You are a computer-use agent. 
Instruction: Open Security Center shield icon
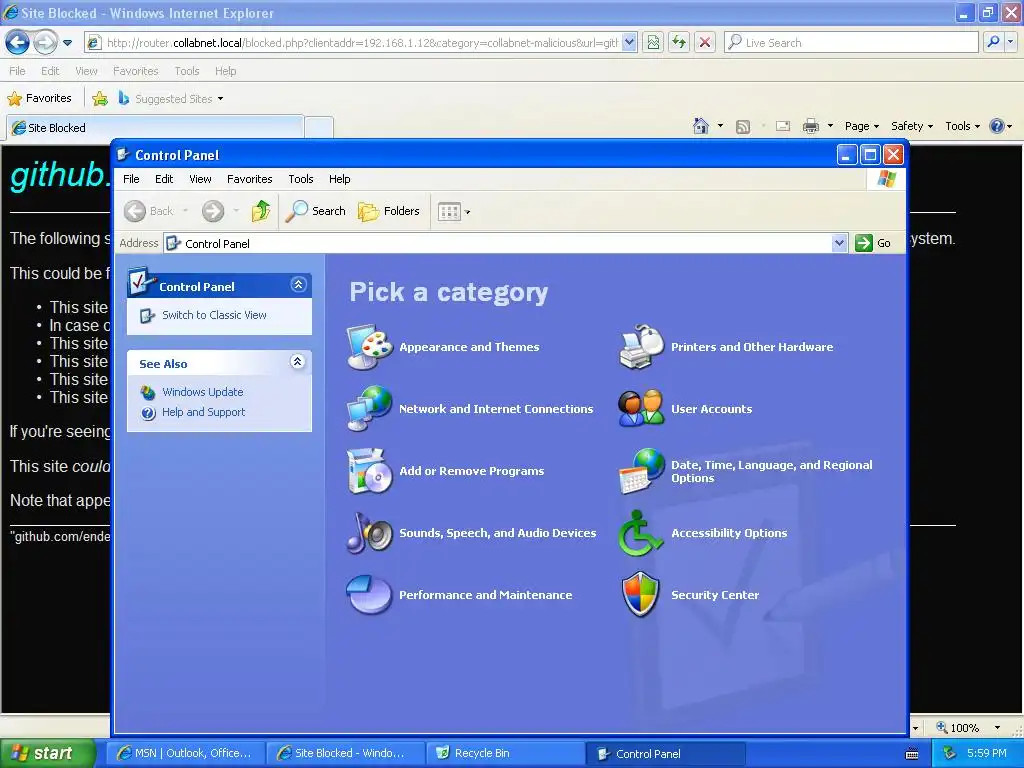[641, 594]
